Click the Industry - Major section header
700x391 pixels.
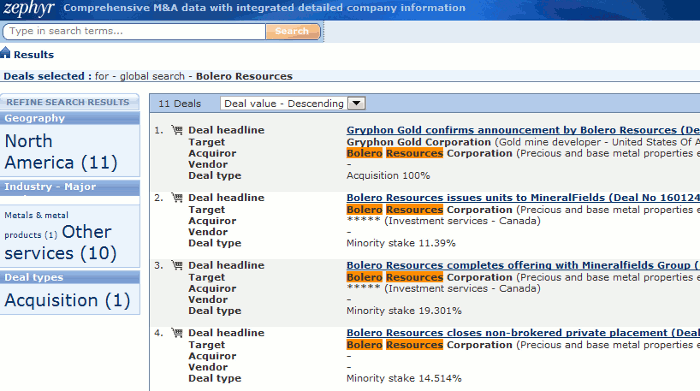coord(70,187)
